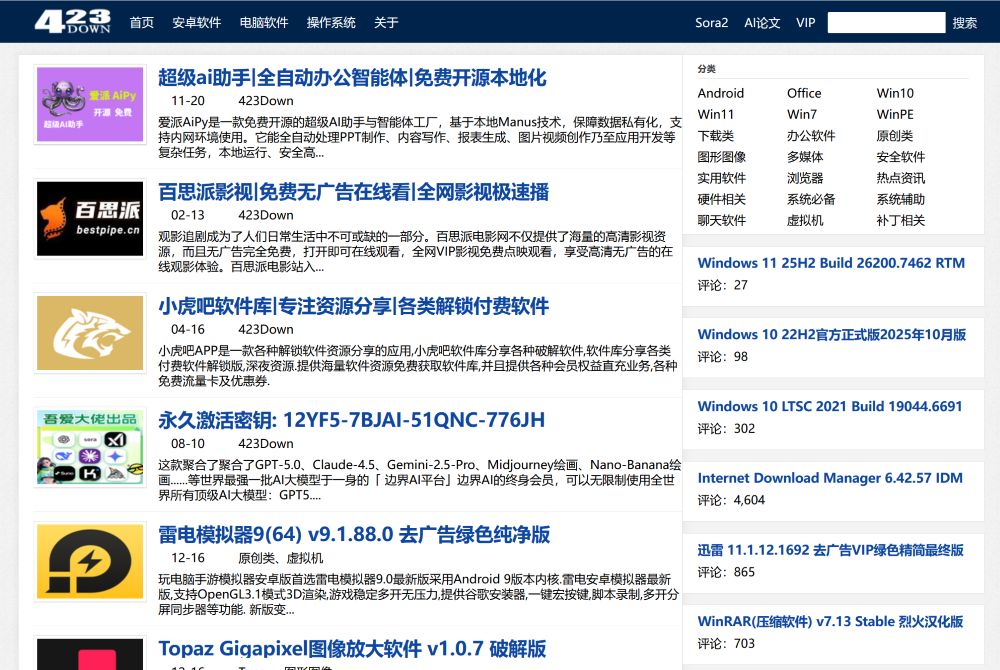
Task: Open the AiPy octopus thumbnail image
Action: (90, 105)
